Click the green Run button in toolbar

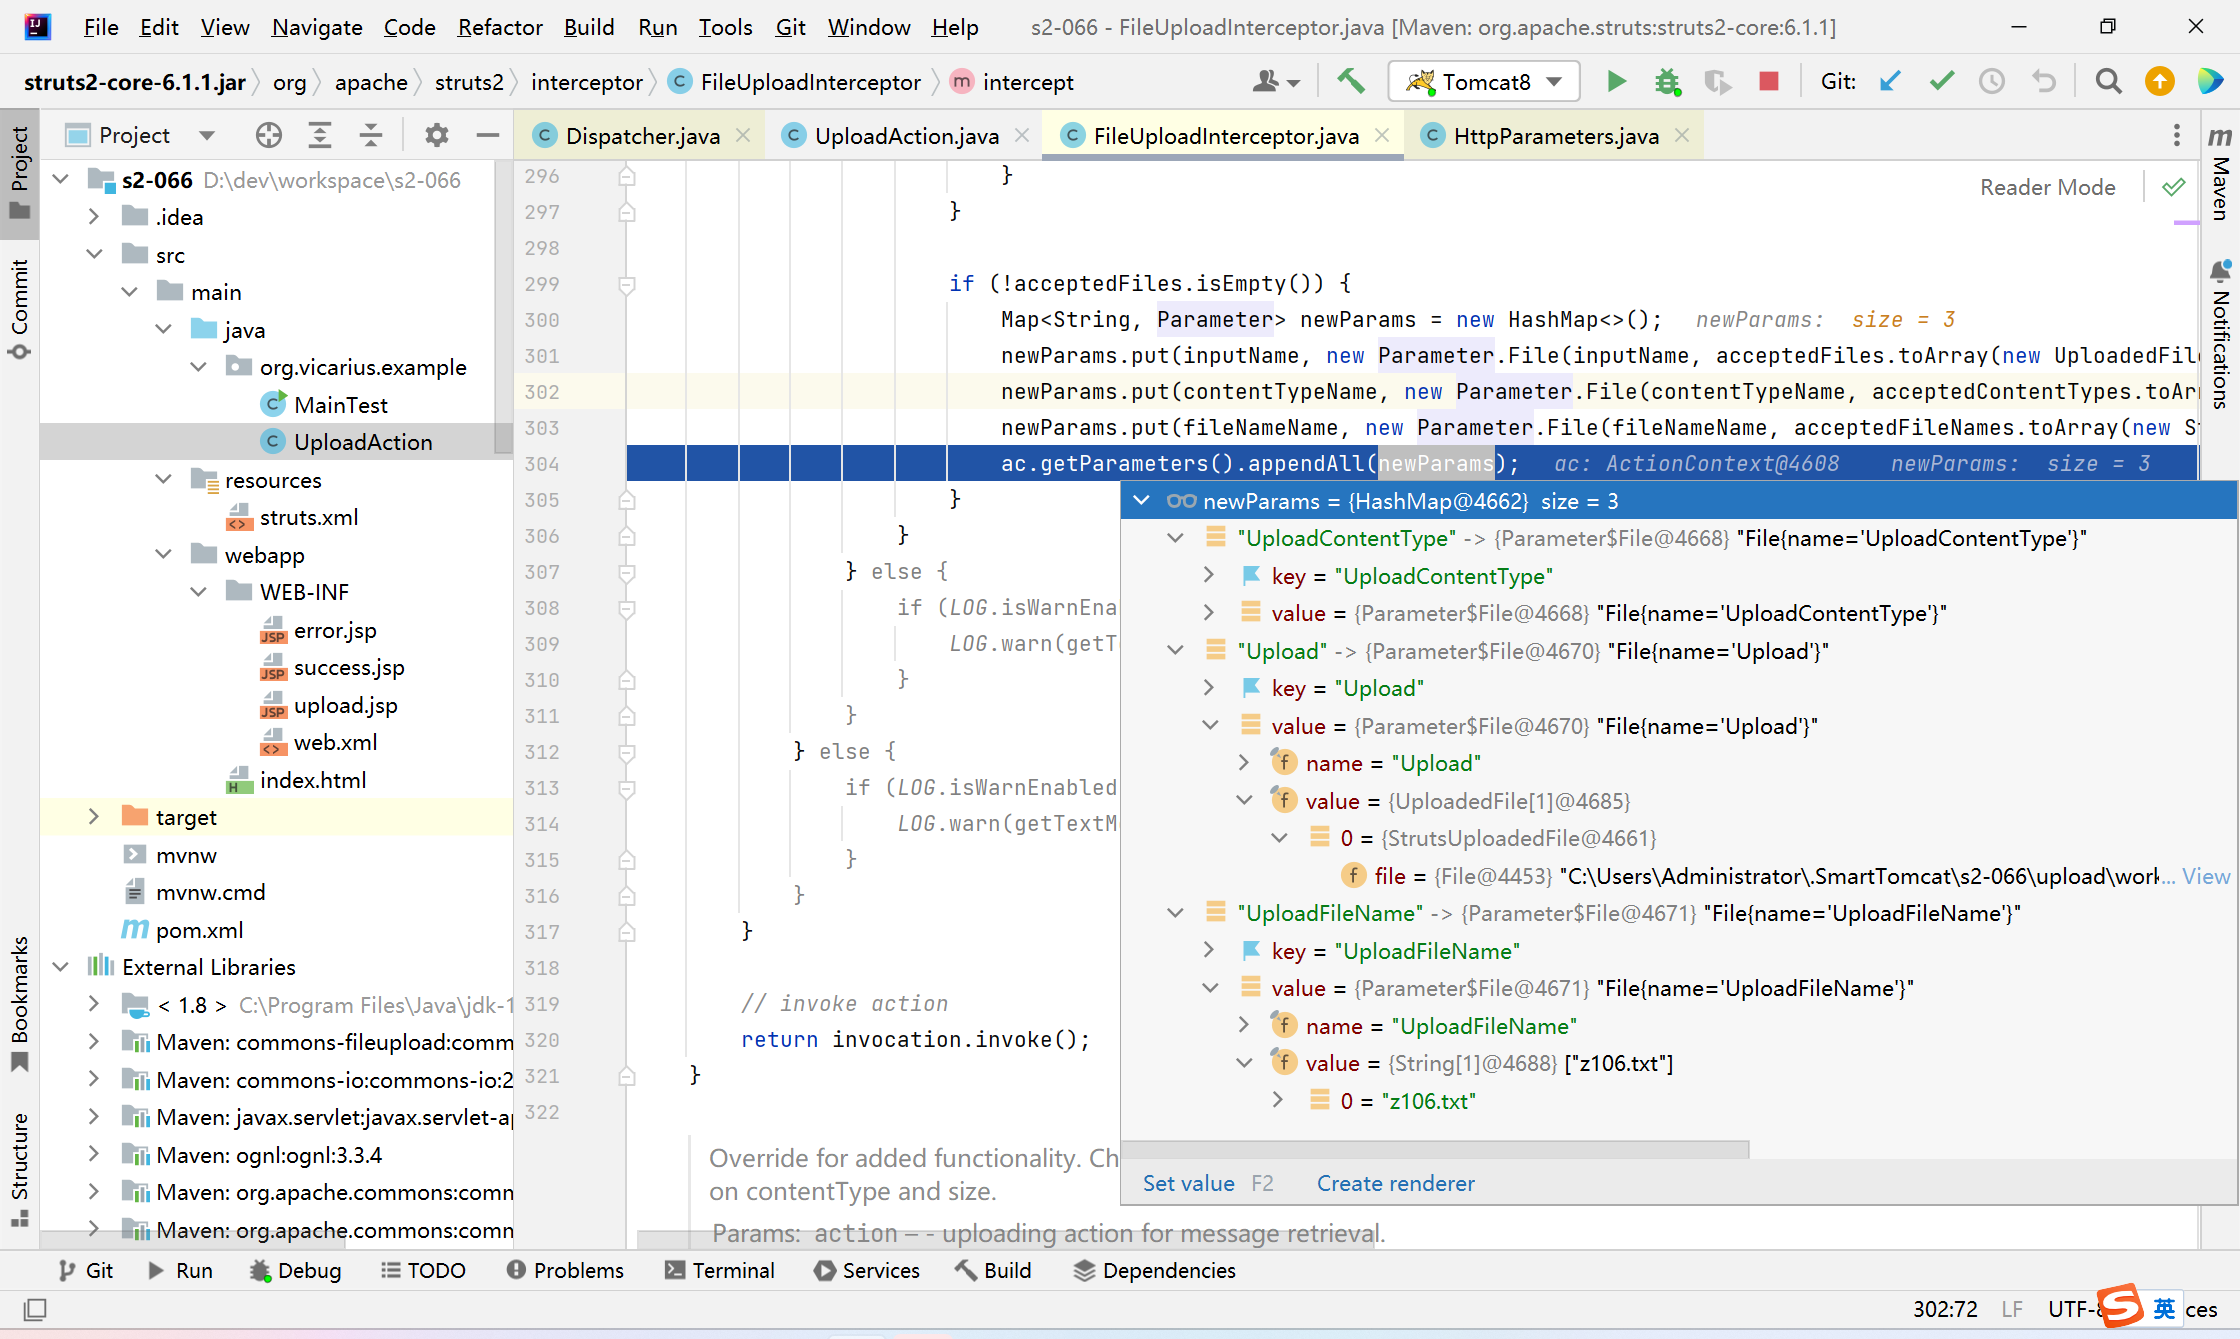click(x=1616, y=81)
